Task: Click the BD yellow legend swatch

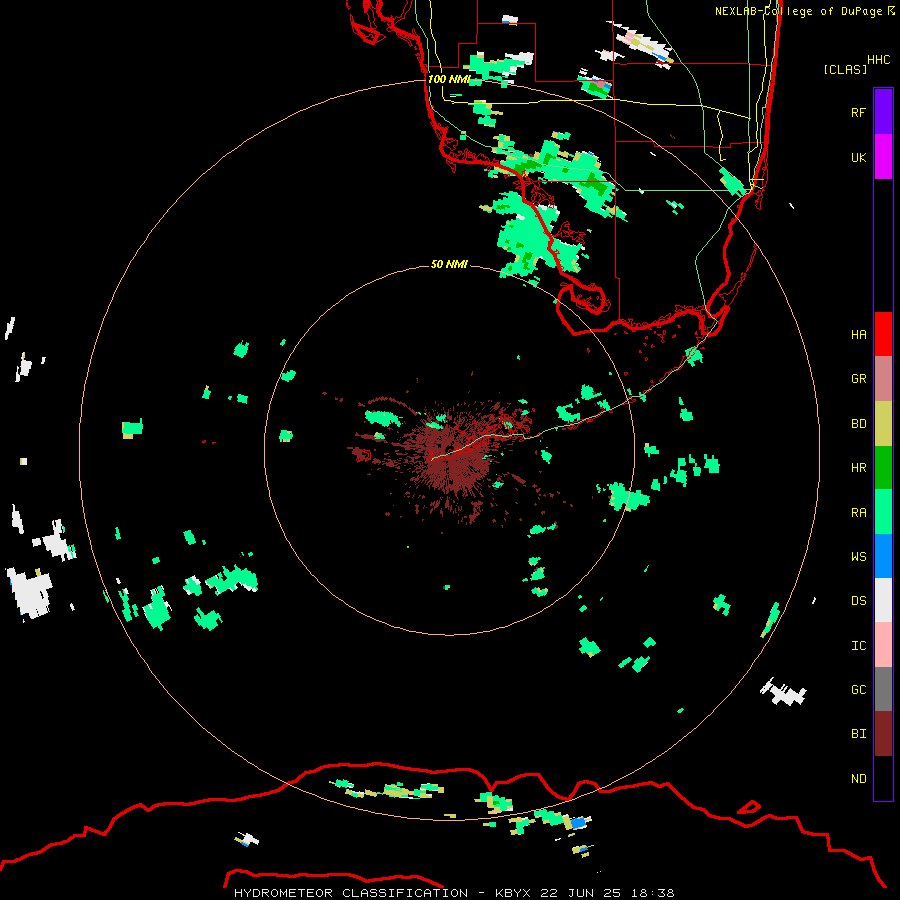Action: click(883, 424)
